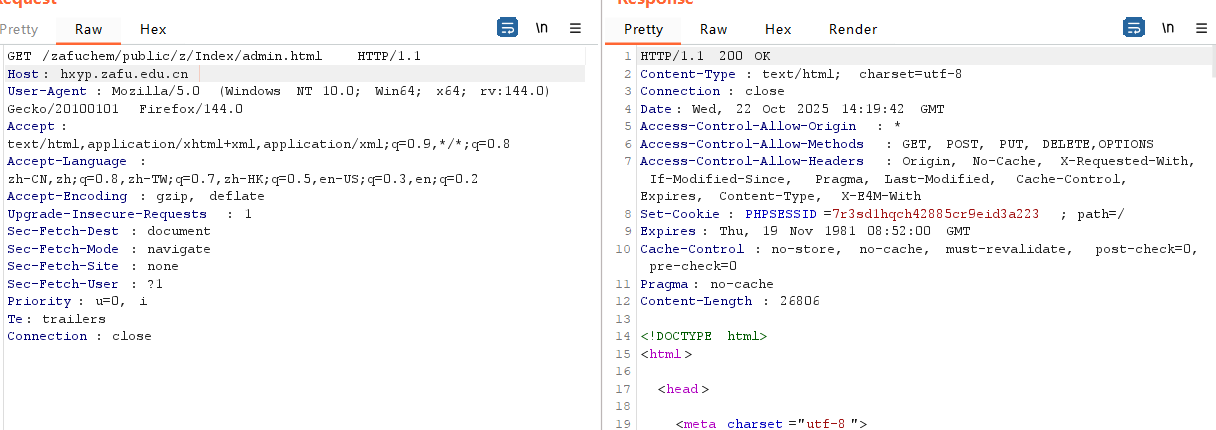Screen dimensions: 1216x430
Task: Toggle the \n non-printable characters in Request panel
Action: [541, 28]
